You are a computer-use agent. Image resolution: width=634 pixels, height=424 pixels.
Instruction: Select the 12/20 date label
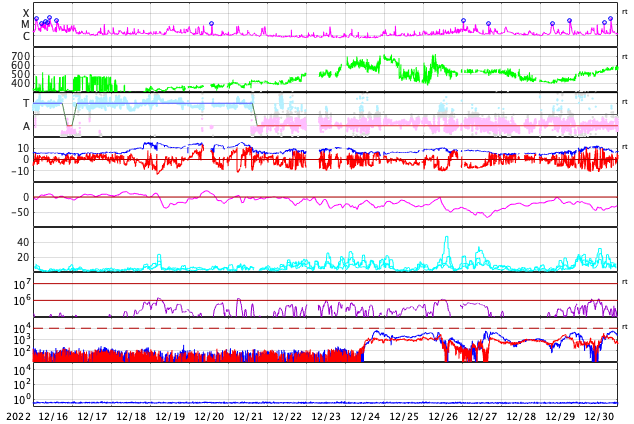pos(209,416)
